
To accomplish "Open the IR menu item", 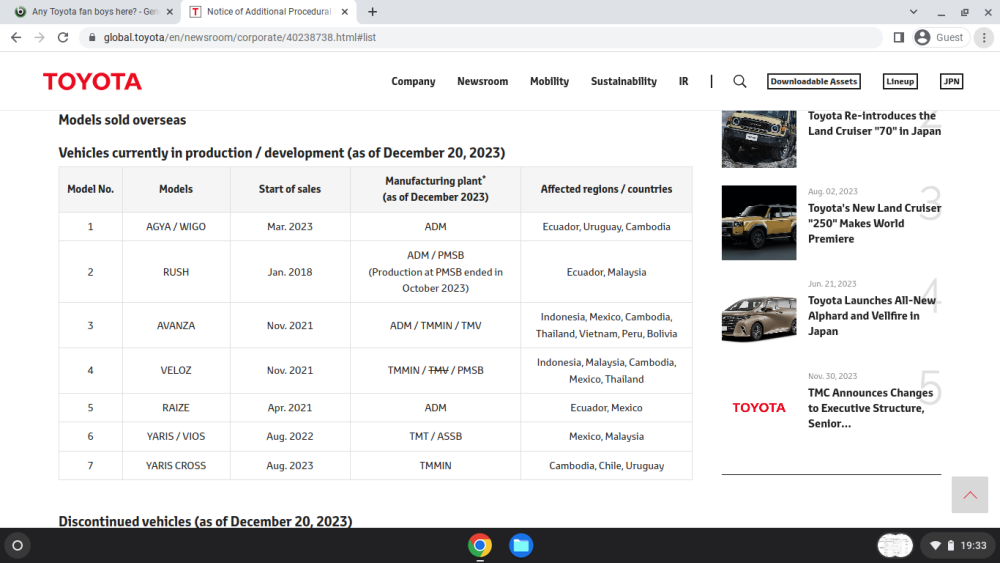I will tap(683, 82).
